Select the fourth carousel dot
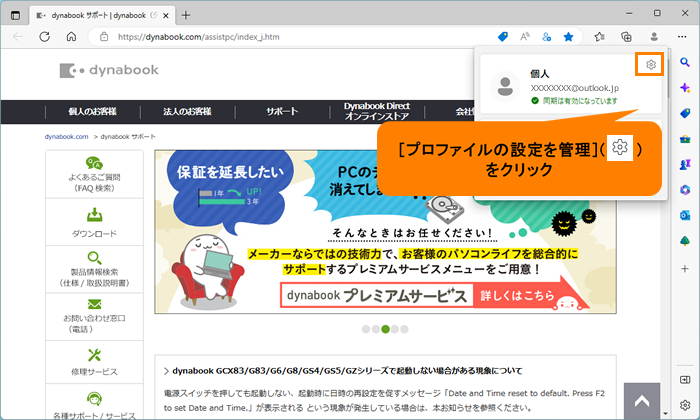The image size is (700, 420). pos(395,329)
